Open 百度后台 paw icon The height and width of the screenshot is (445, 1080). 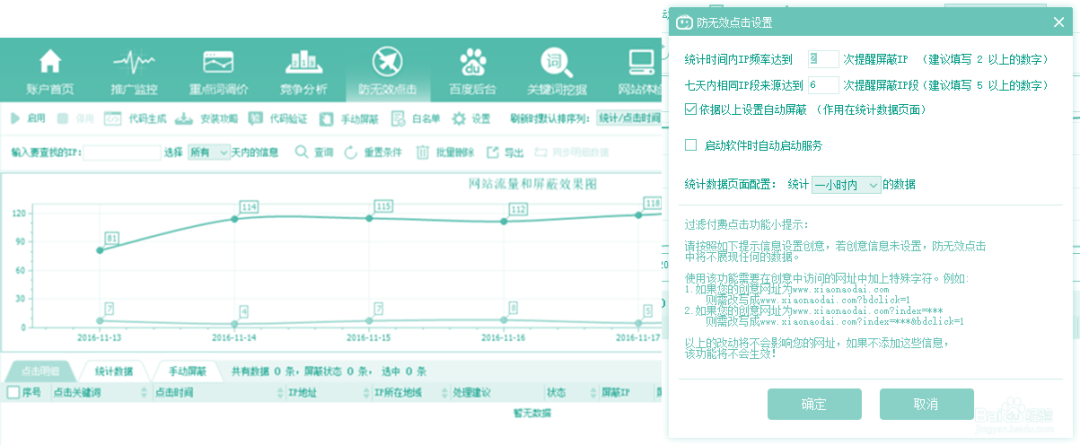(472, 62)
